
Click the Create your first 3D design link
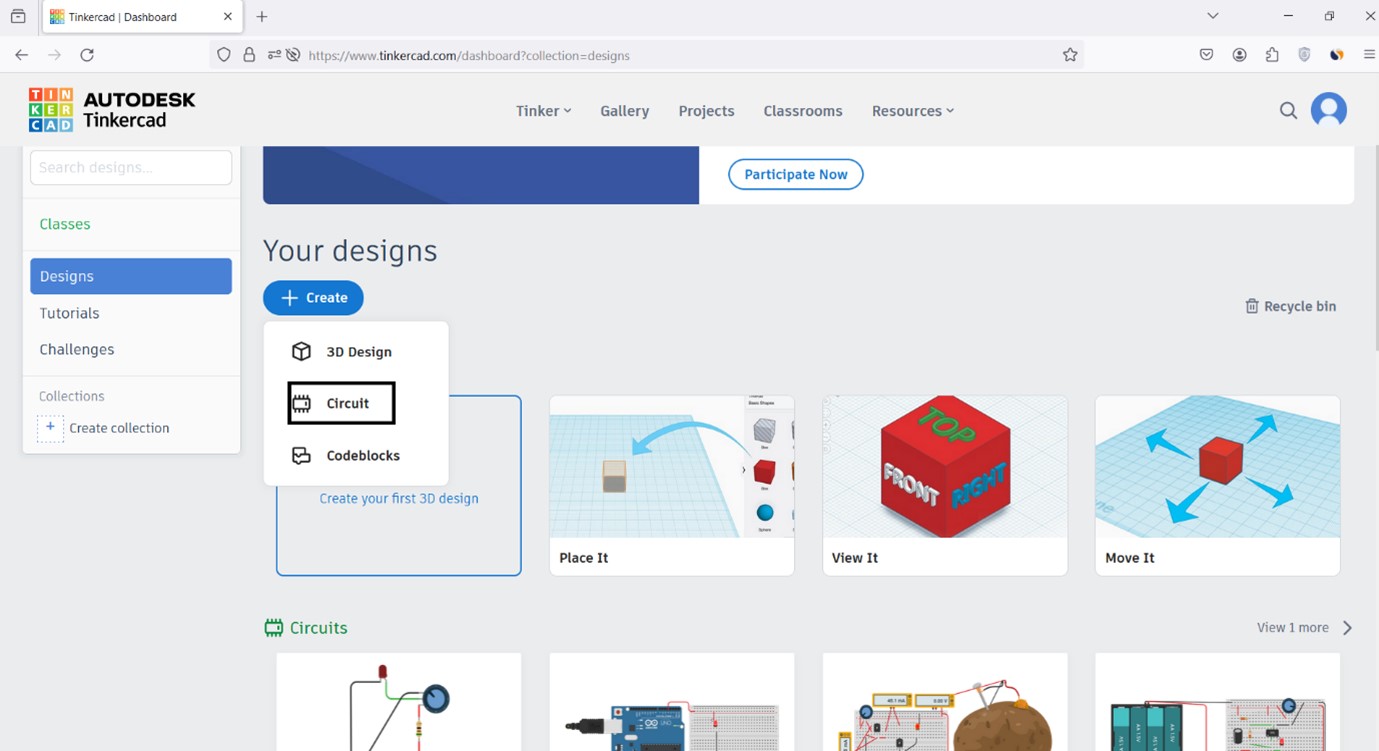(399, 498)
